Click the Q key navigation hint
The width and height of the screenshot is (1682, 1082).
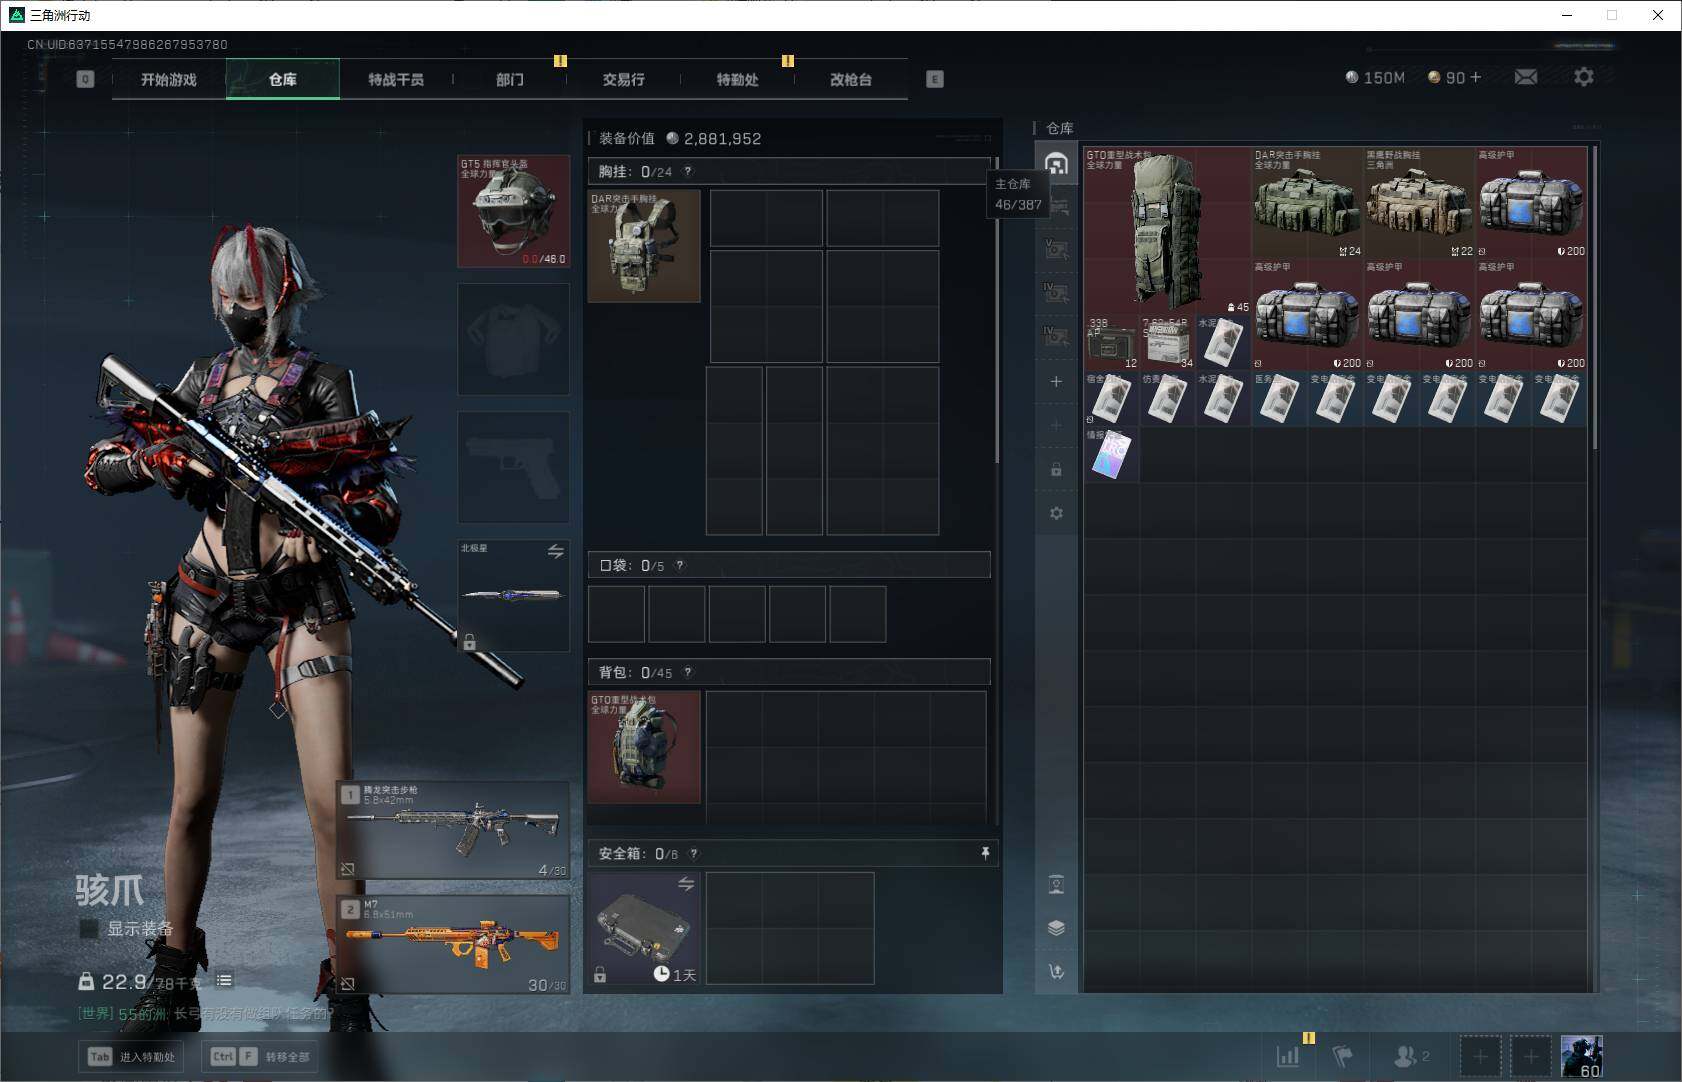click(85, 79)
